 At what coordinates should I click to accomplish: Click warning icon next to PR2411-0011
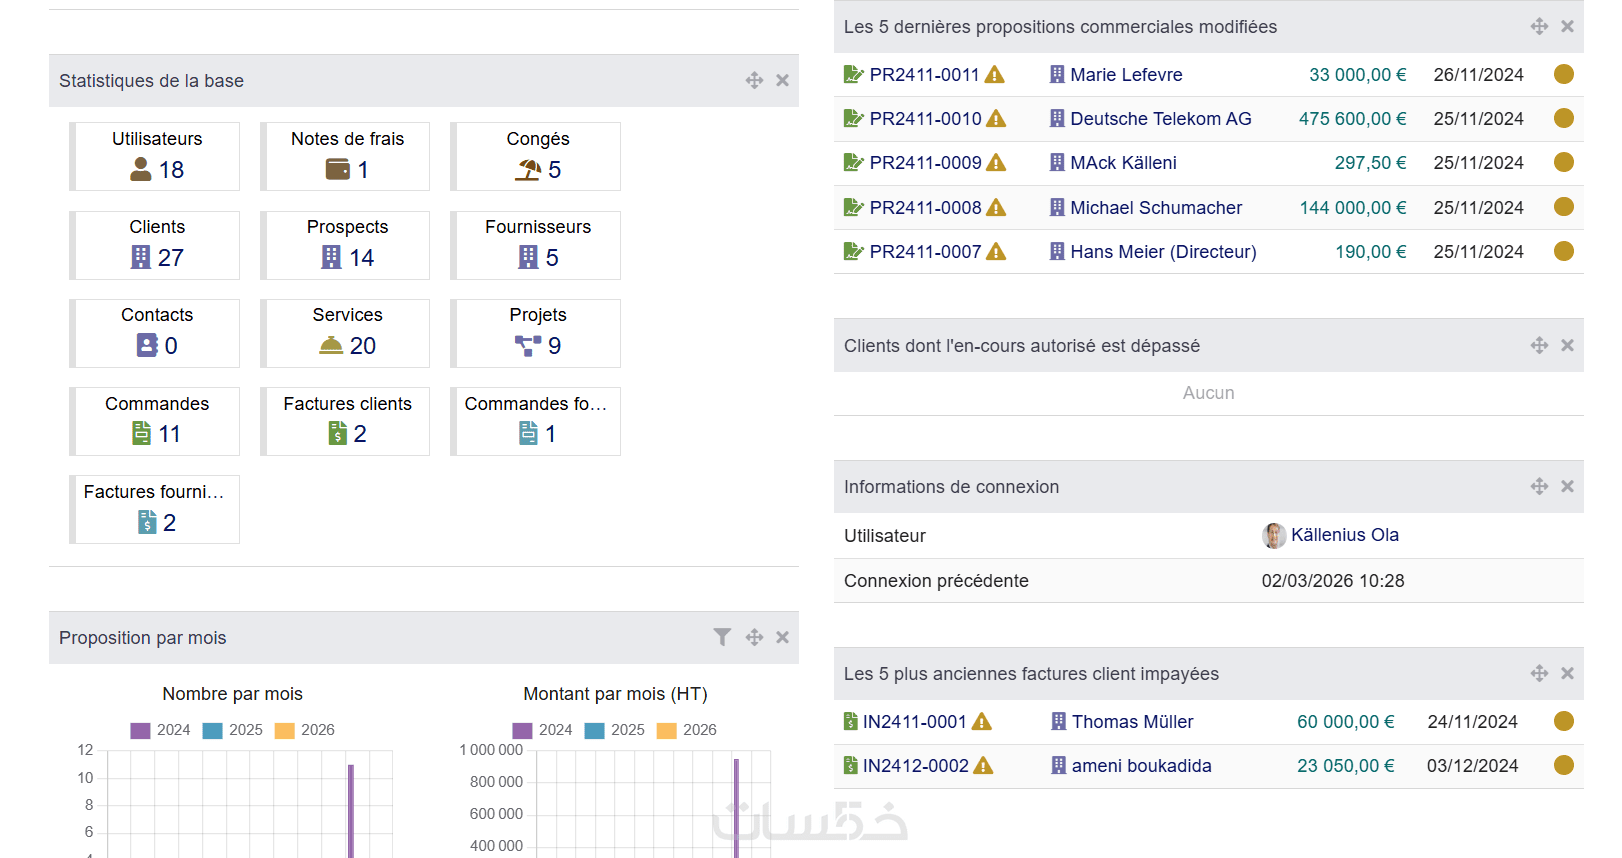click(995, 75)
